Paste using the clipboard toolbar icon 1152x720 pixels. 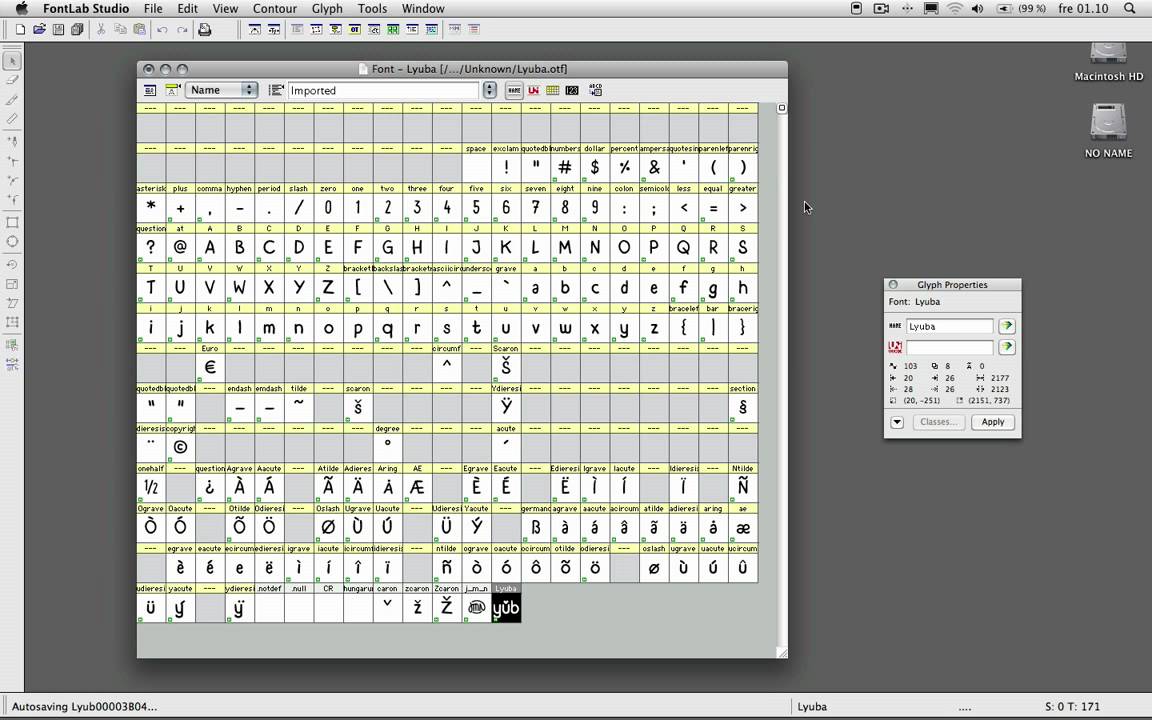tap(140, 29)
